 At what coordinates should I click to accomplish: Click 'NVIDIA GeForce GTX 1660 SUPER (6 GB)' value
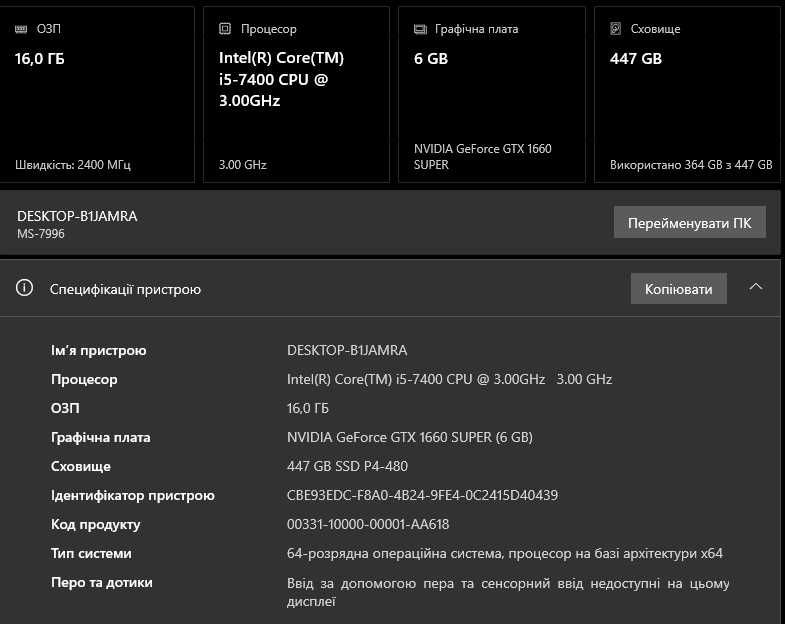pyautogui.click(x=410, y=437)
